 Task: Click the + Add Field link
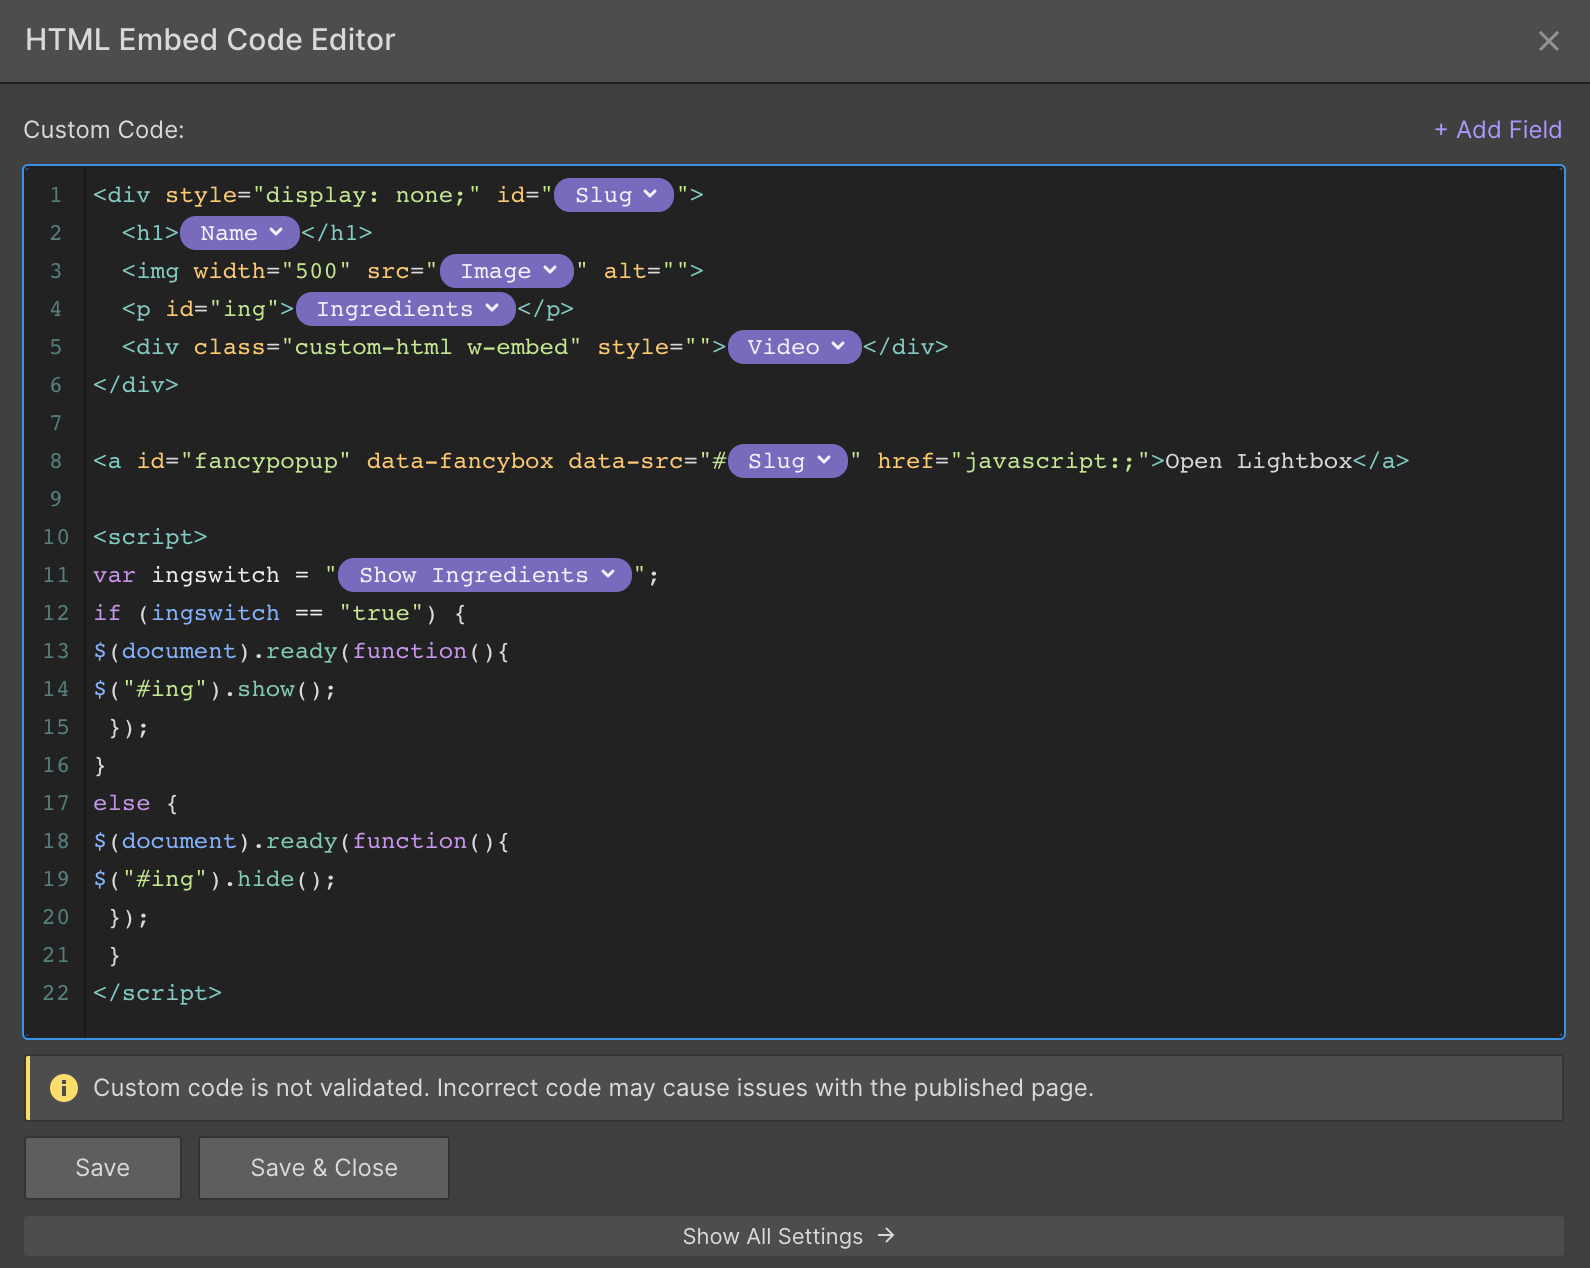(1497, 130)
